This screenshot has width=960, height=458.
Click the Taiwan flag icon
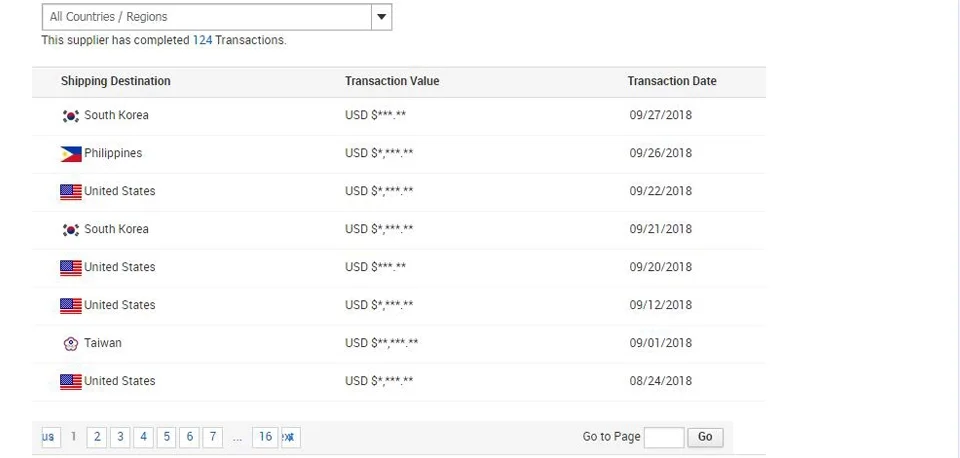(x=70, y=344)
